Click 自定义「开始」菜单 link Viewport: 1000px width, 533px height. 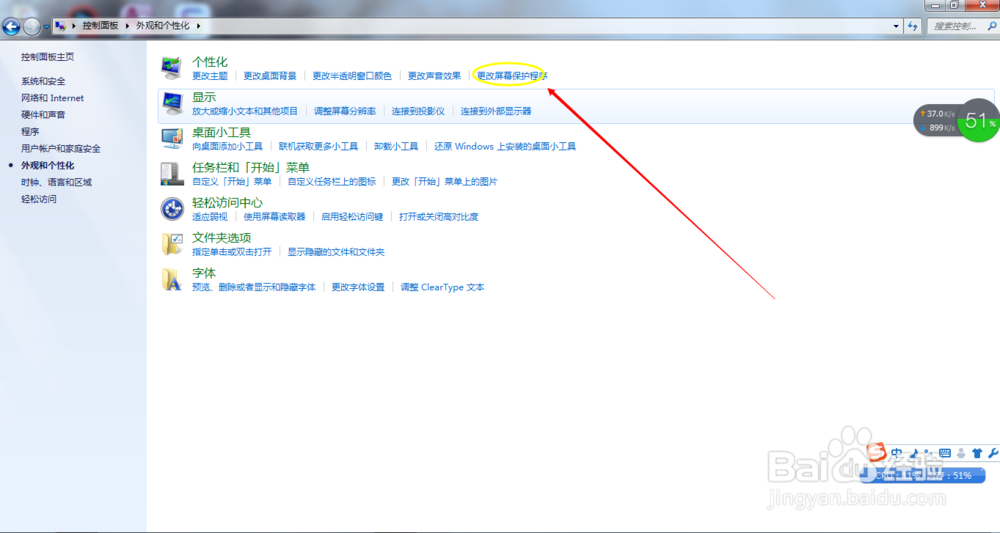232,182
